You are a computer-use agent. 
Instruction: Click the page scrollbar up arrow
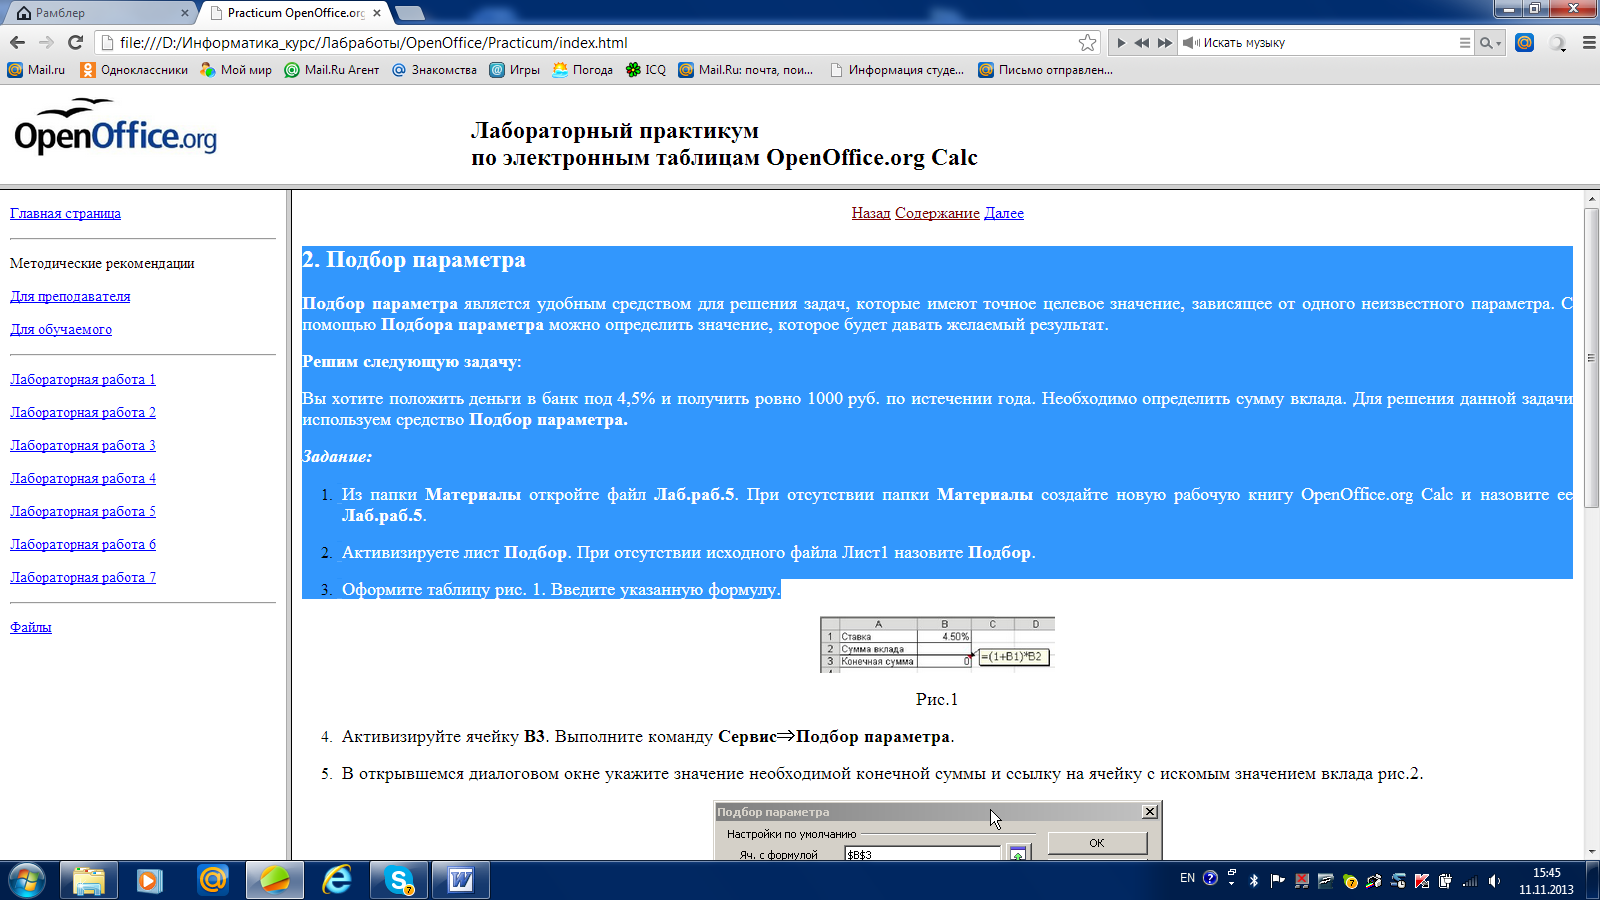pos(1591,199)
